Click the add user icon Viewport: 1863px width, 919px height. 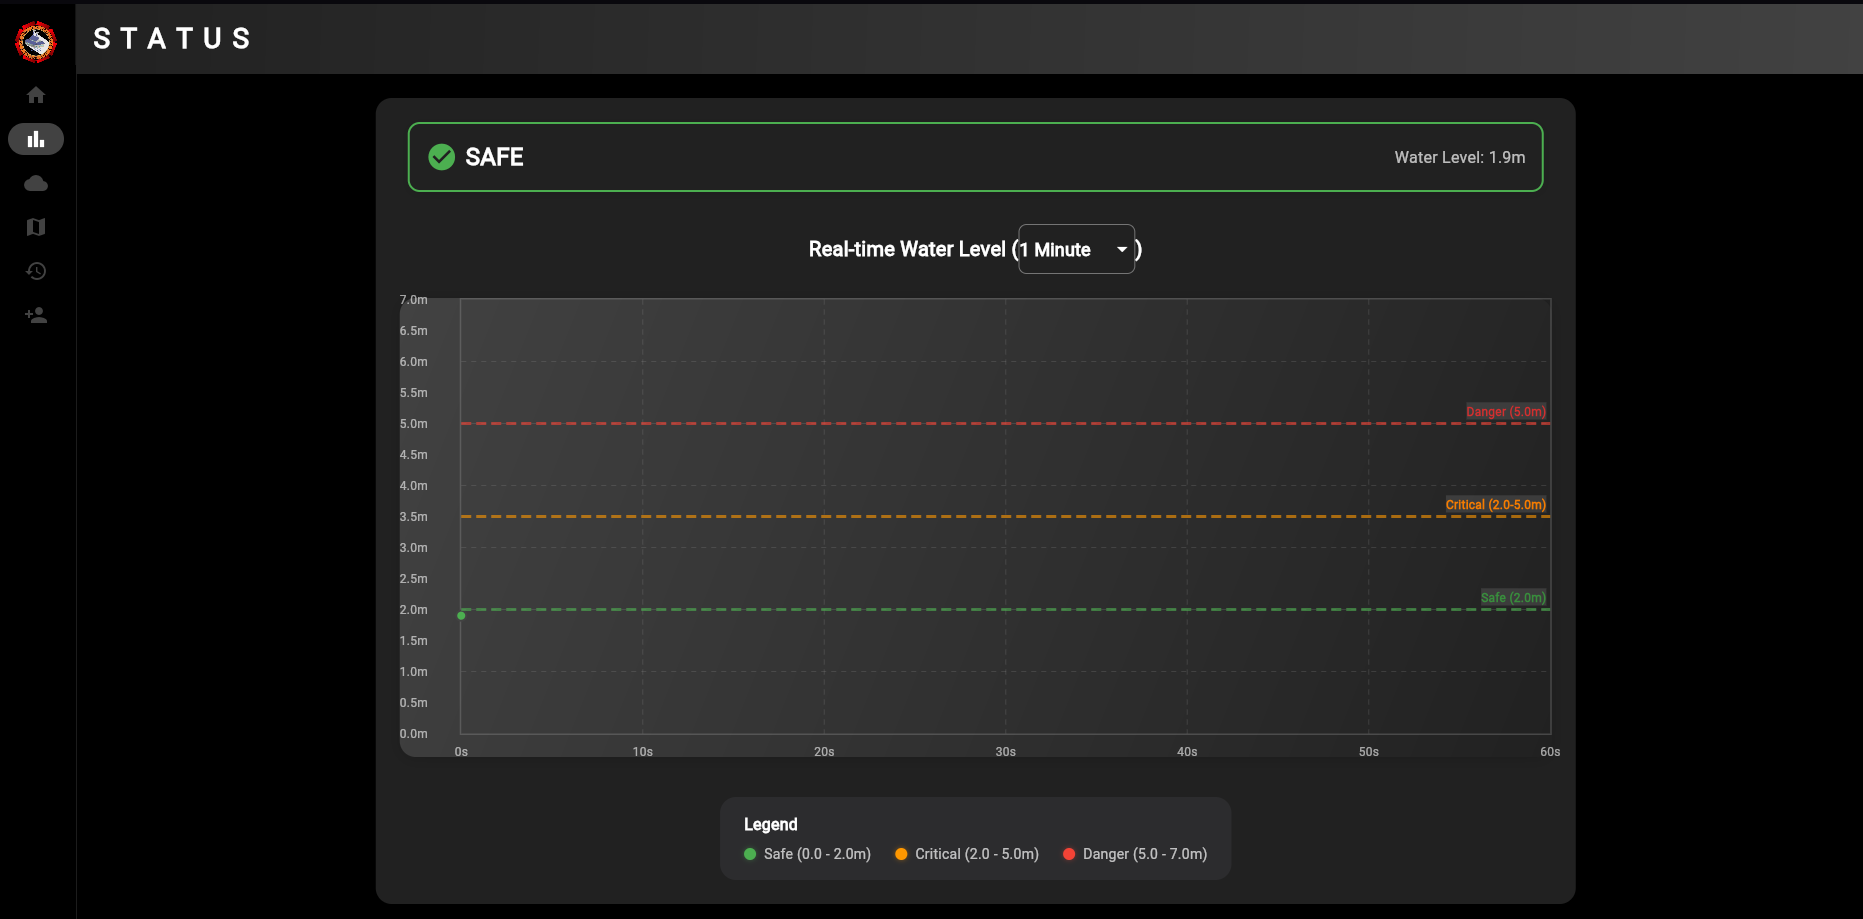tap(36, 315)
